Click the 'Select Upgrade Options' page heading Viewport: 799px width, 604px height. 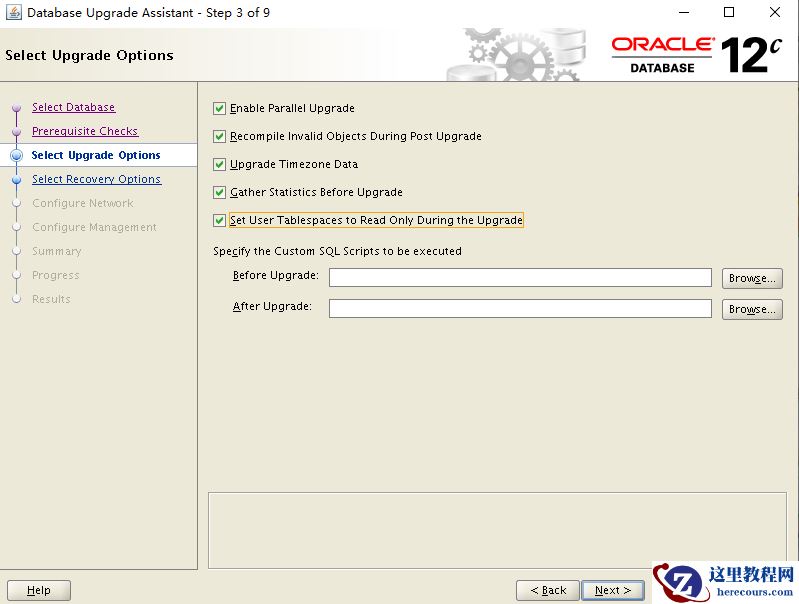point(89,55)
